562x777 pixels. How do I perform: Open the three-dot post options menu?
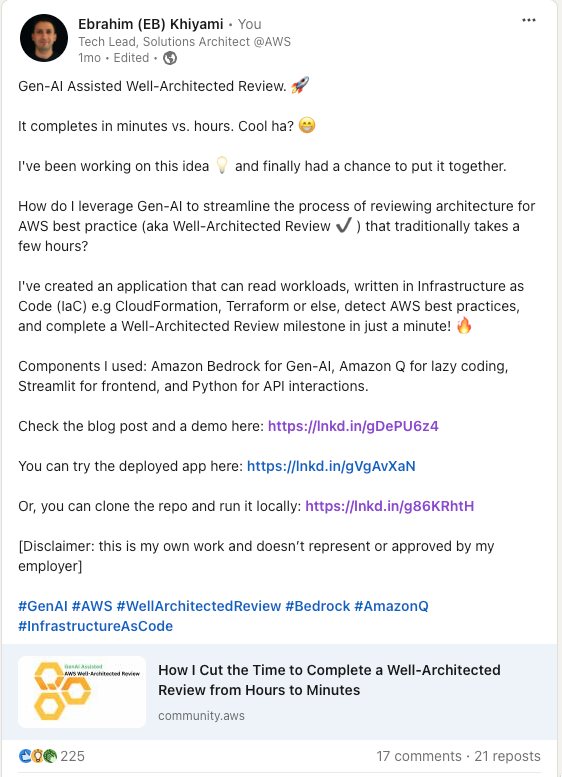point(529,20)
